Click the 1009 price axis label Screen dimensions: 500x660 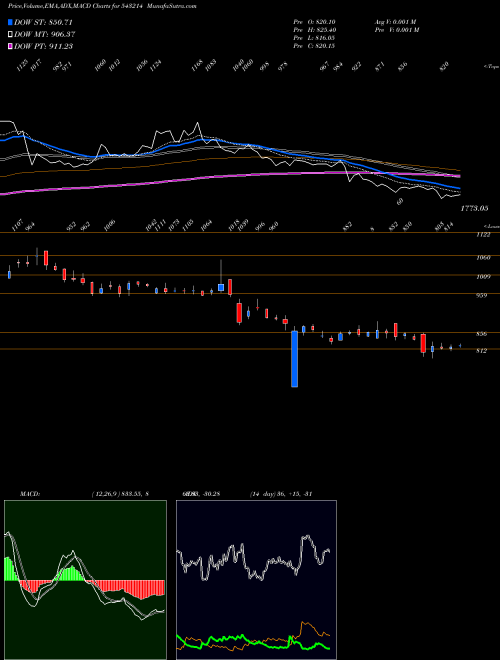(483, 277)
